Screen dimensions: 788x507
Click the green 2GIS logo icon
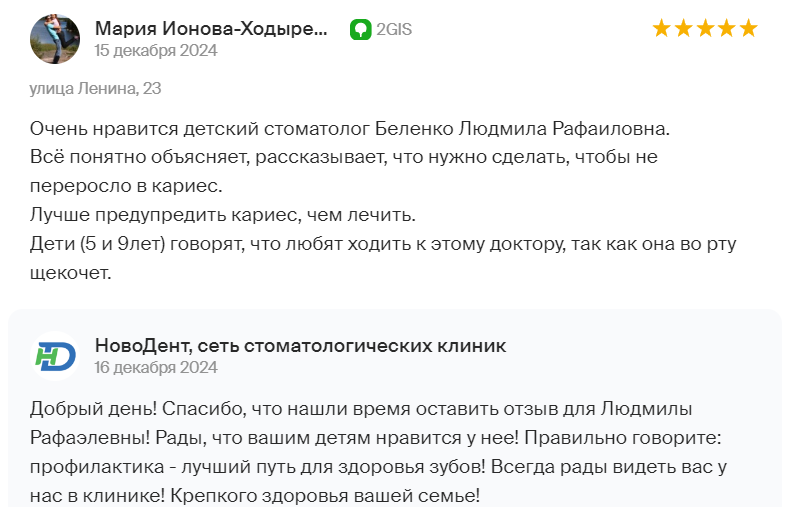tap(360, 30)
